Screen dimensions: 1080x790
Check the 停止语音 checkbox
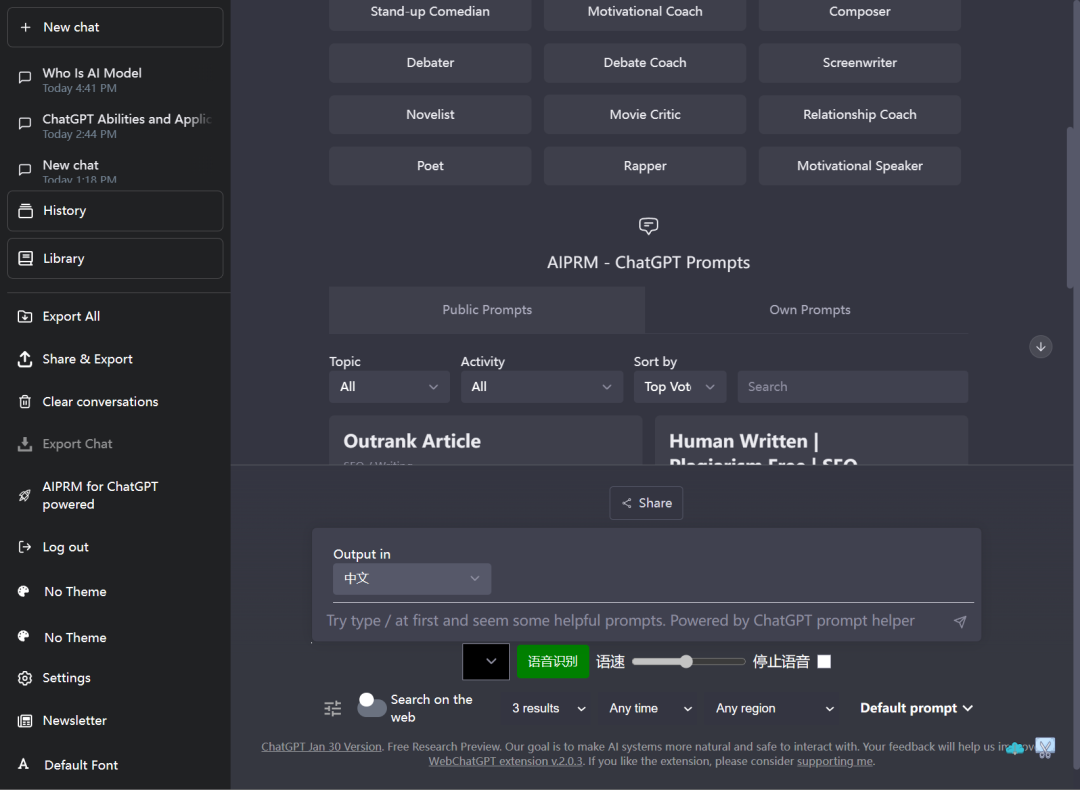tap(824, 662)
